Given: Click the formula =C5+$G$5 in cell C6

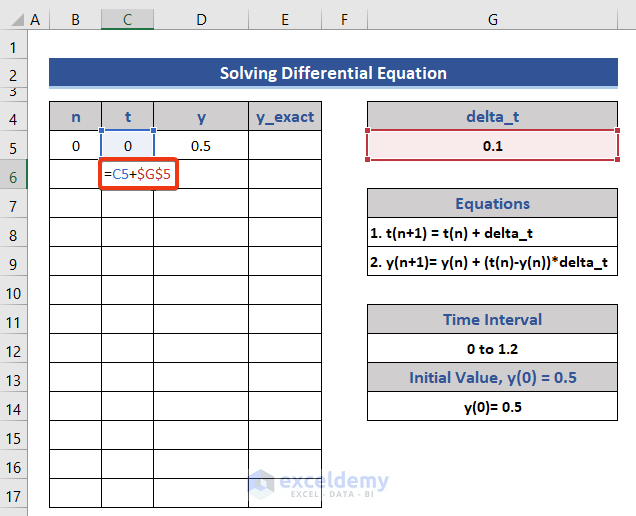Looking at the screenshot, I should click(x=138, y=174).
